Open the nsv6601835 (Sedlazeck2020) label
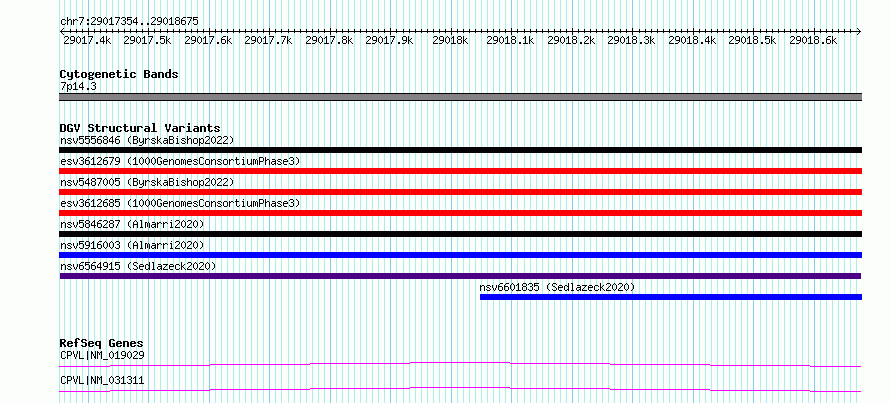Screen dimensions: 890x403 pos(557,287)
